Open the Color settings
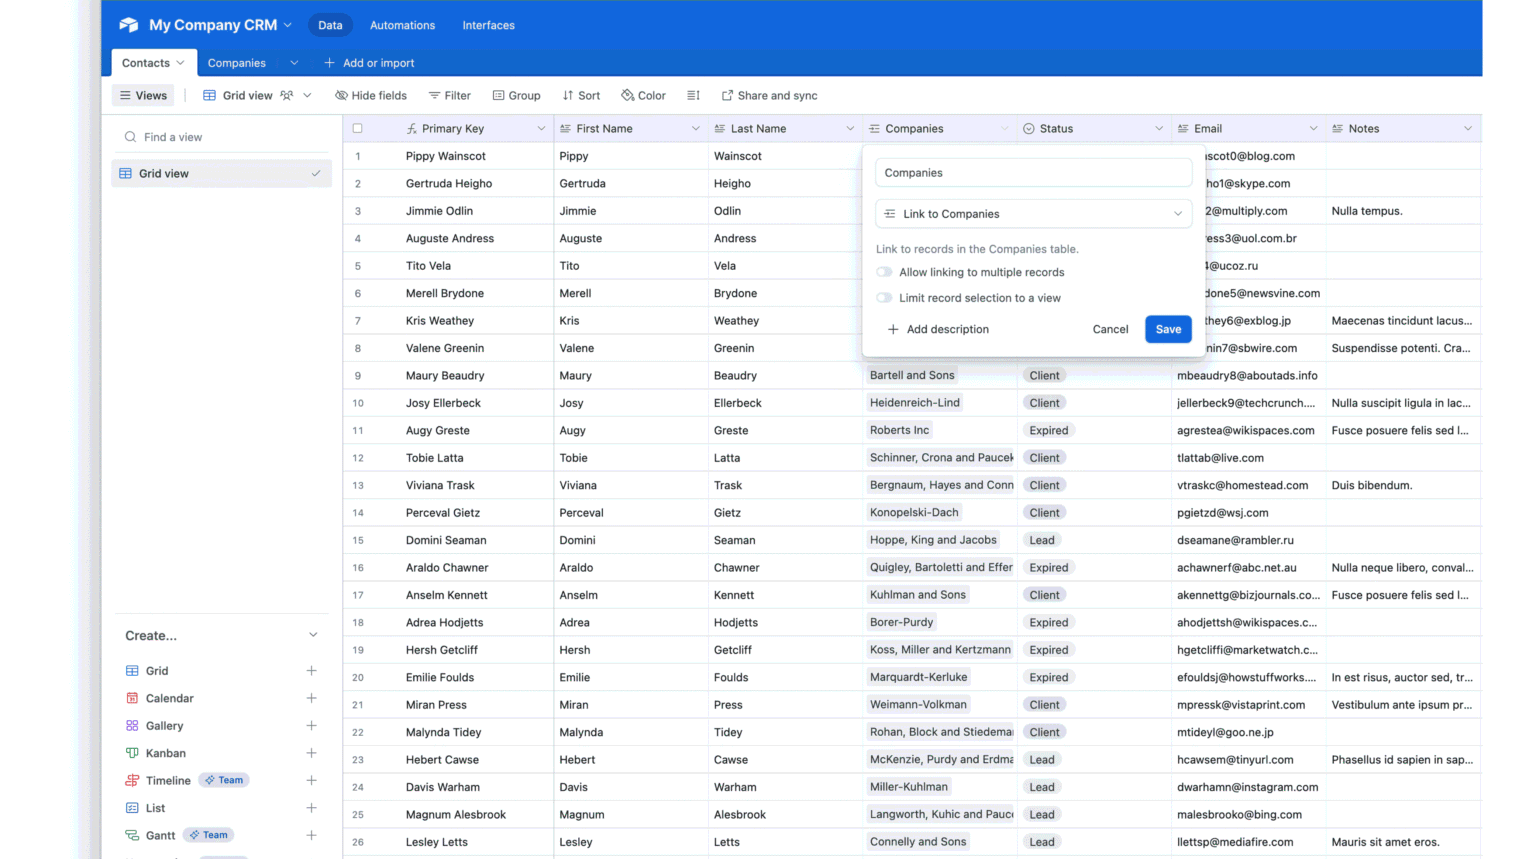1536x859 pixels. coord(643,95)
